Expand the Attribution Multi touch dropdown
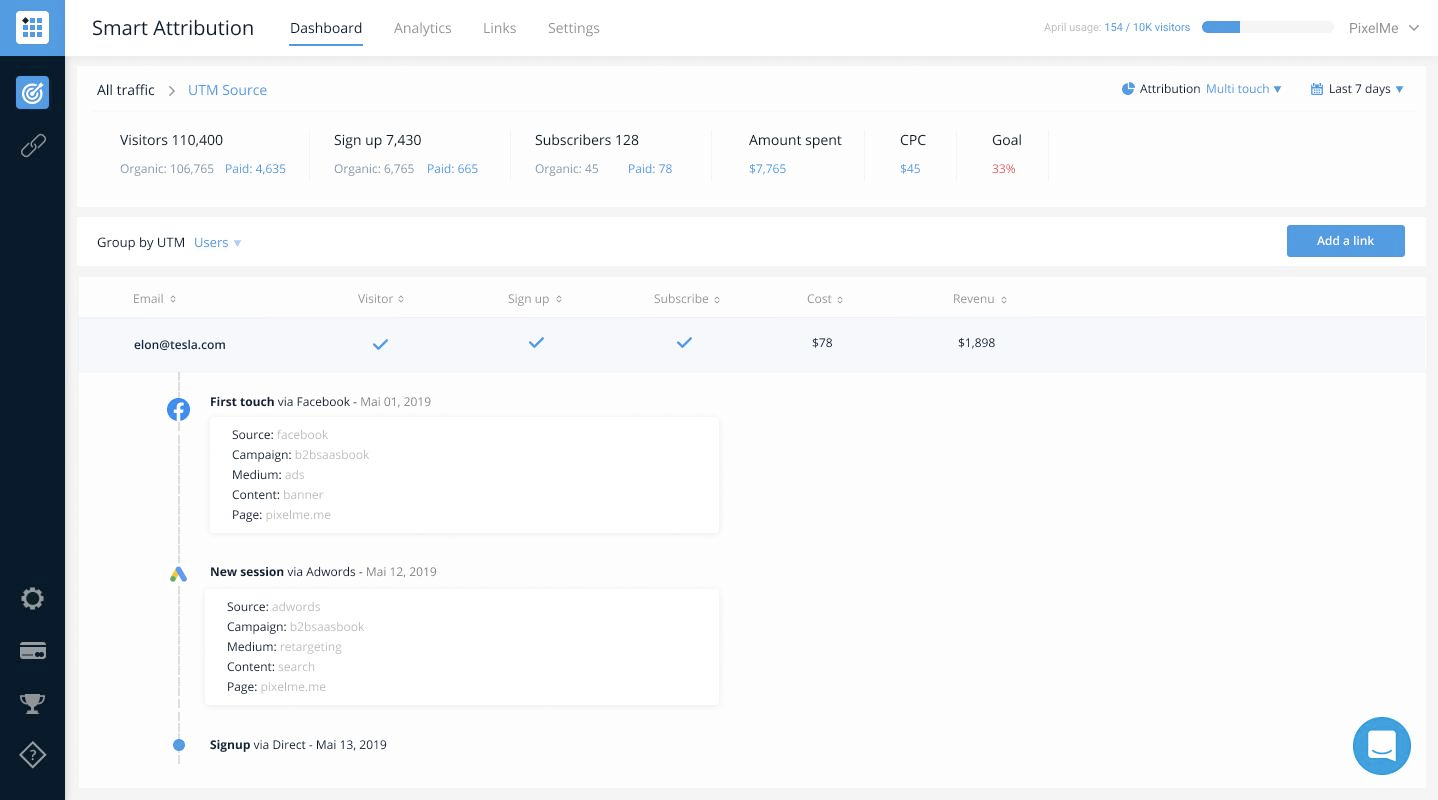 (x=1243, y=89)
